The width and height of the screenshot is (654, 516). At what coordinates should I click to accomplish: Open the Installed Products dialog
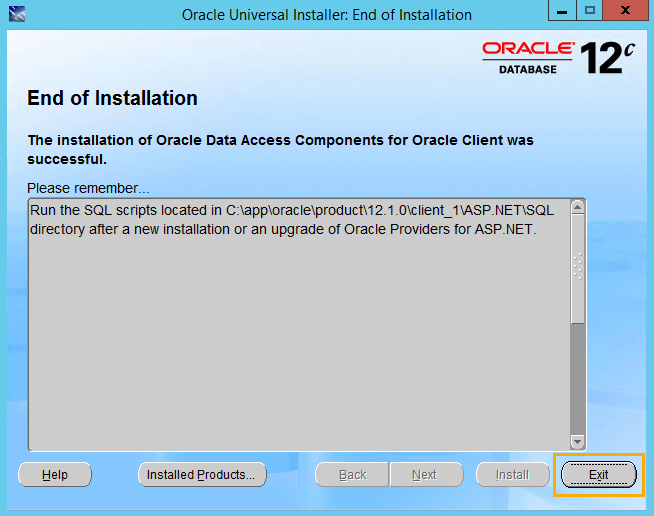click(x=202, y=475)
